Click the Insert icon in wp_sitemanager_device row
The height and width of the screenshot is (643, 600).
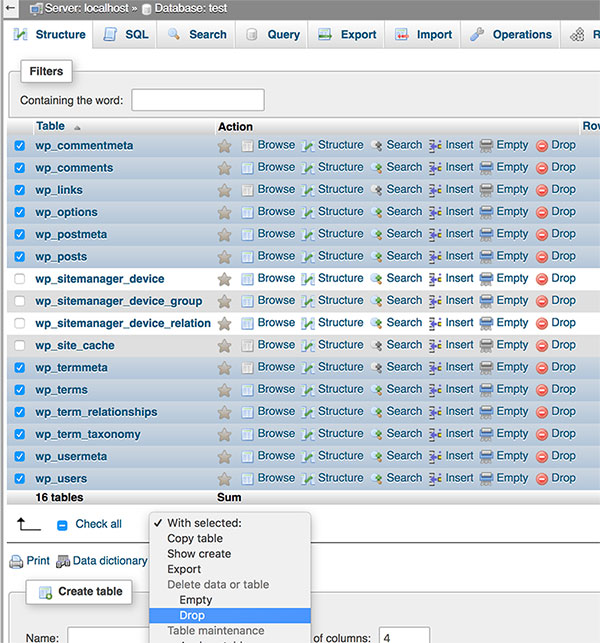coord(435,279)
